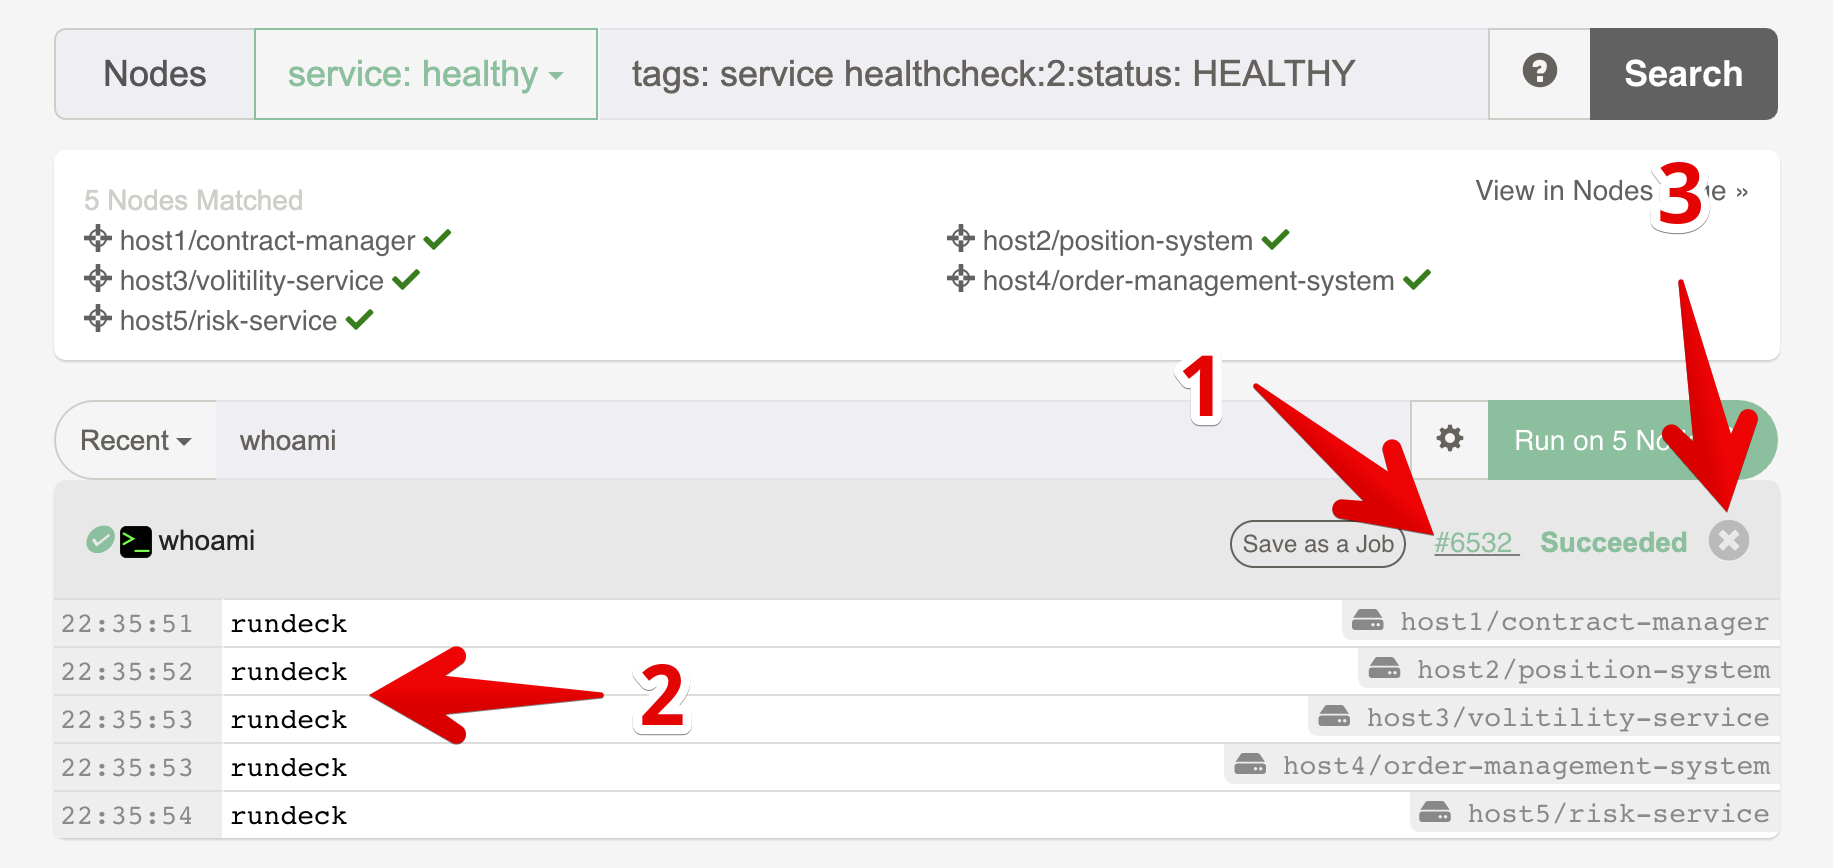Click the Run on 5 Nodes button
This screenshot has width=1833, height=868.
coord(1632,440)
